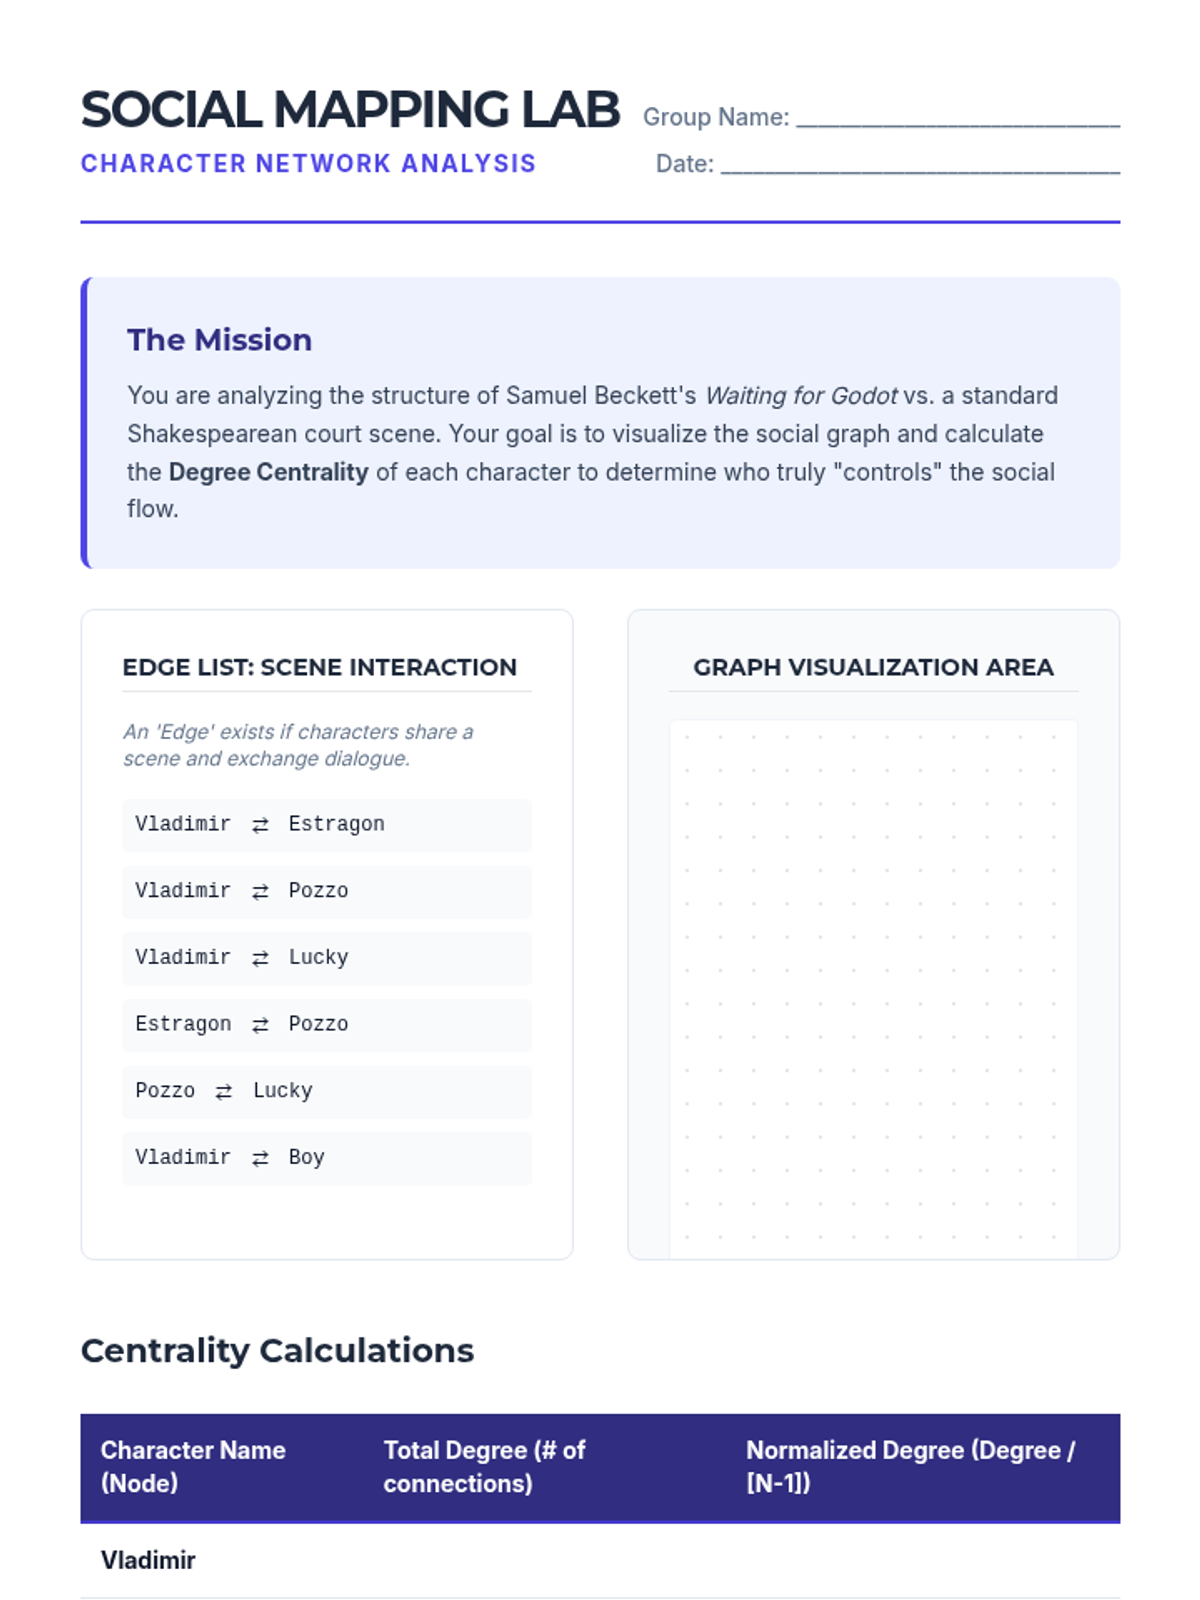
Task: Click the arrows icon between Vladimir and Pozzo
Action: [260, 892]
